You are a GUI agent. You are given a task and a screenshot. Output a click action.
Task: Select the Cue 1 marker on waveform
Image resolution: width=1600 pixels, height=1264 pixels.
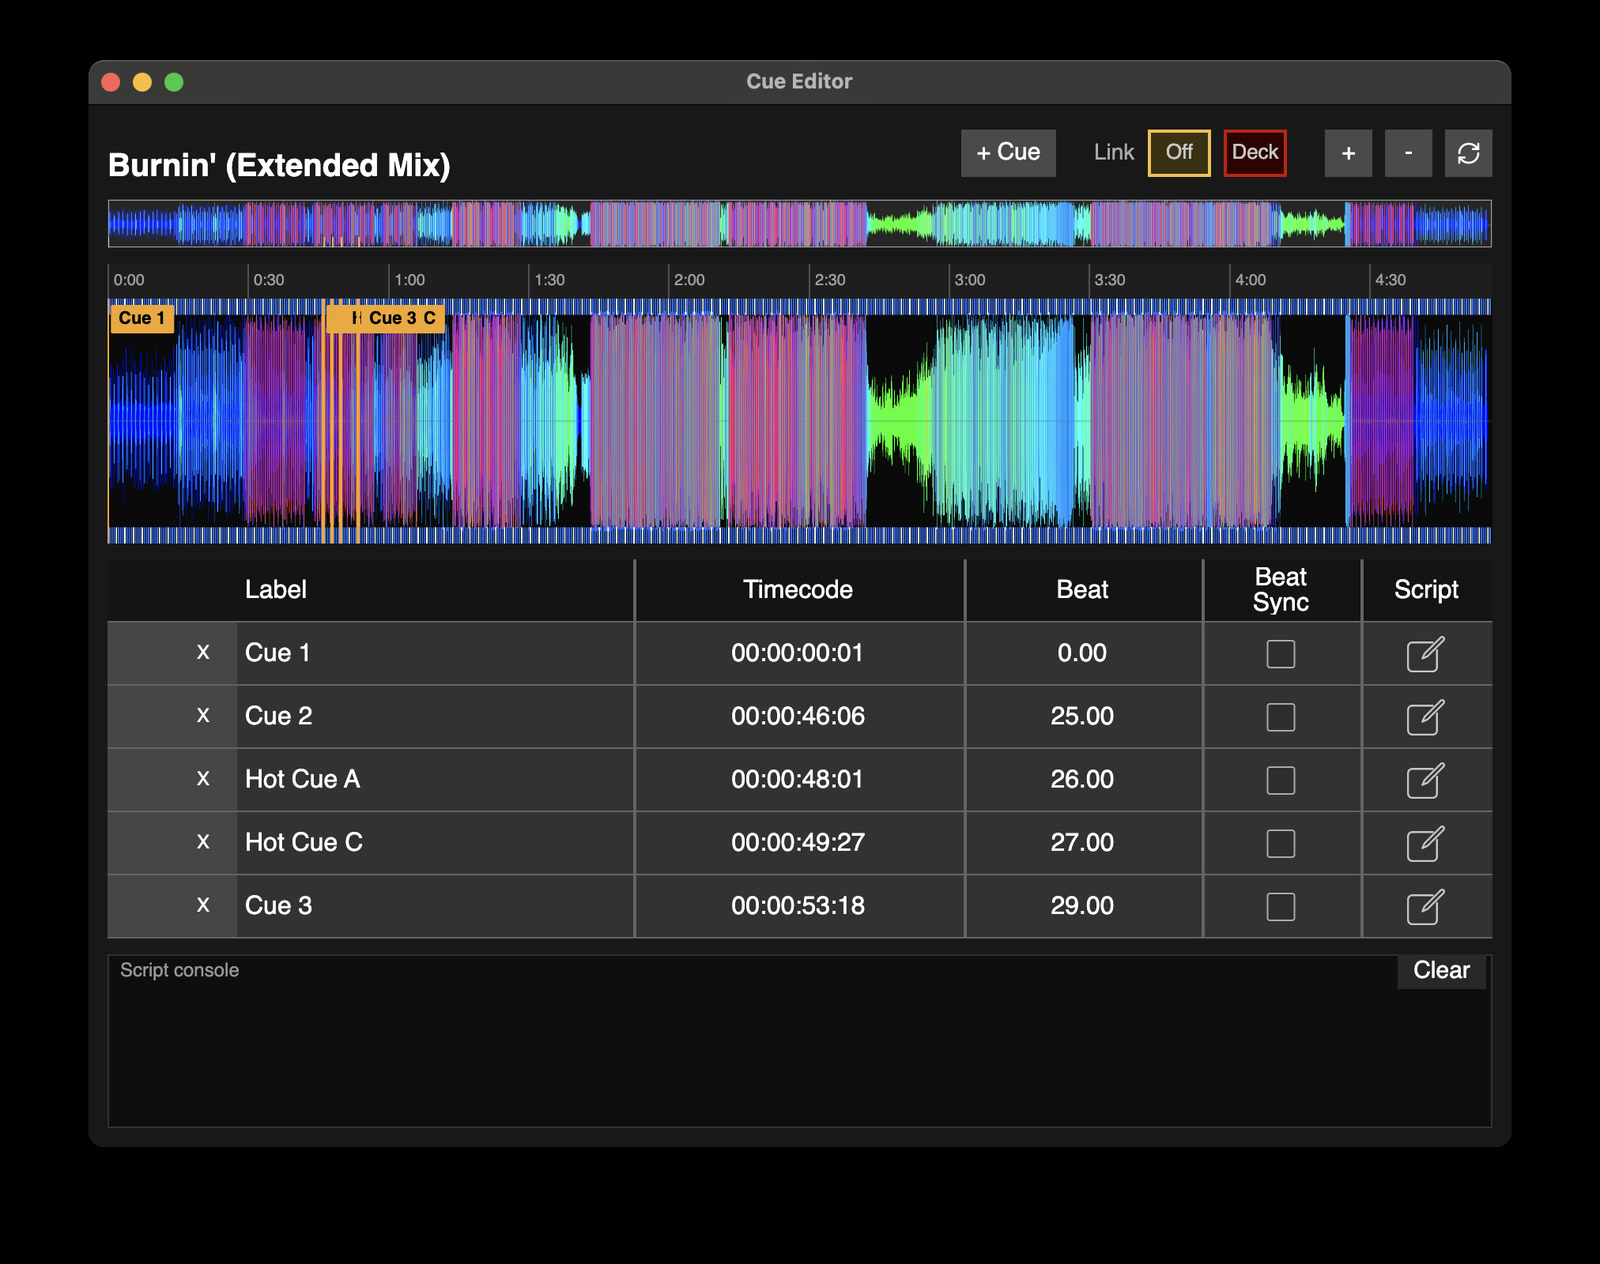pyautogui.click(x=142, y=318)
